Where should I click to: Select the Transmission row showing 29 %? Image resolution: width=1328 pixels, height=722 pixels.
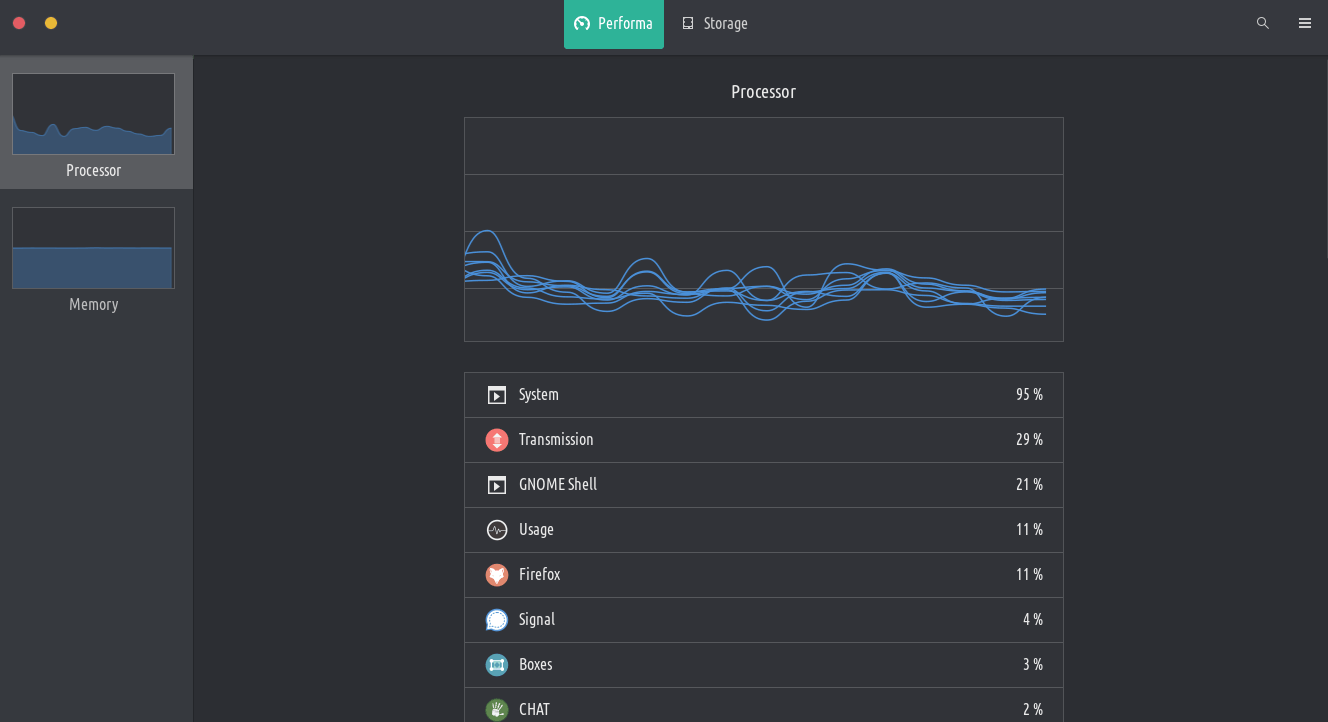tap(763, 440)
